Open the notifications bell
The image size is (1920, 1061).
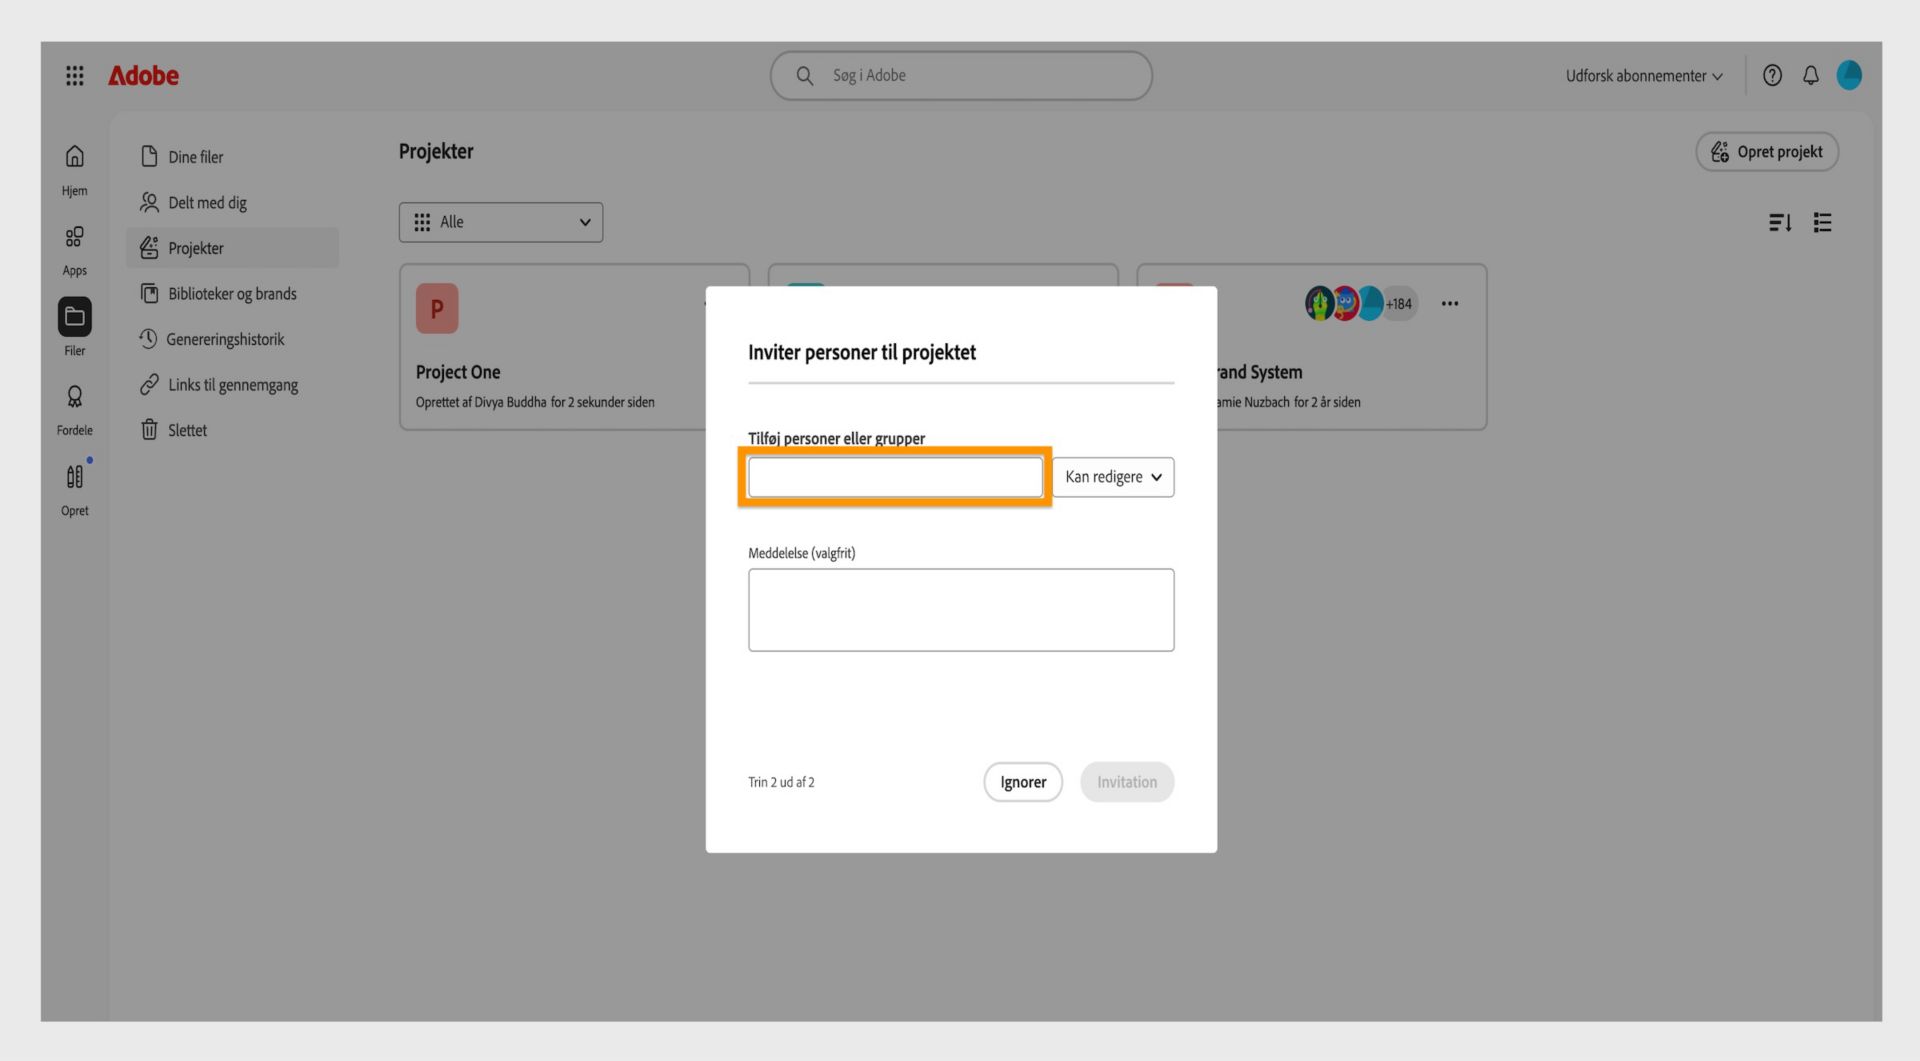click(1810, 76)
